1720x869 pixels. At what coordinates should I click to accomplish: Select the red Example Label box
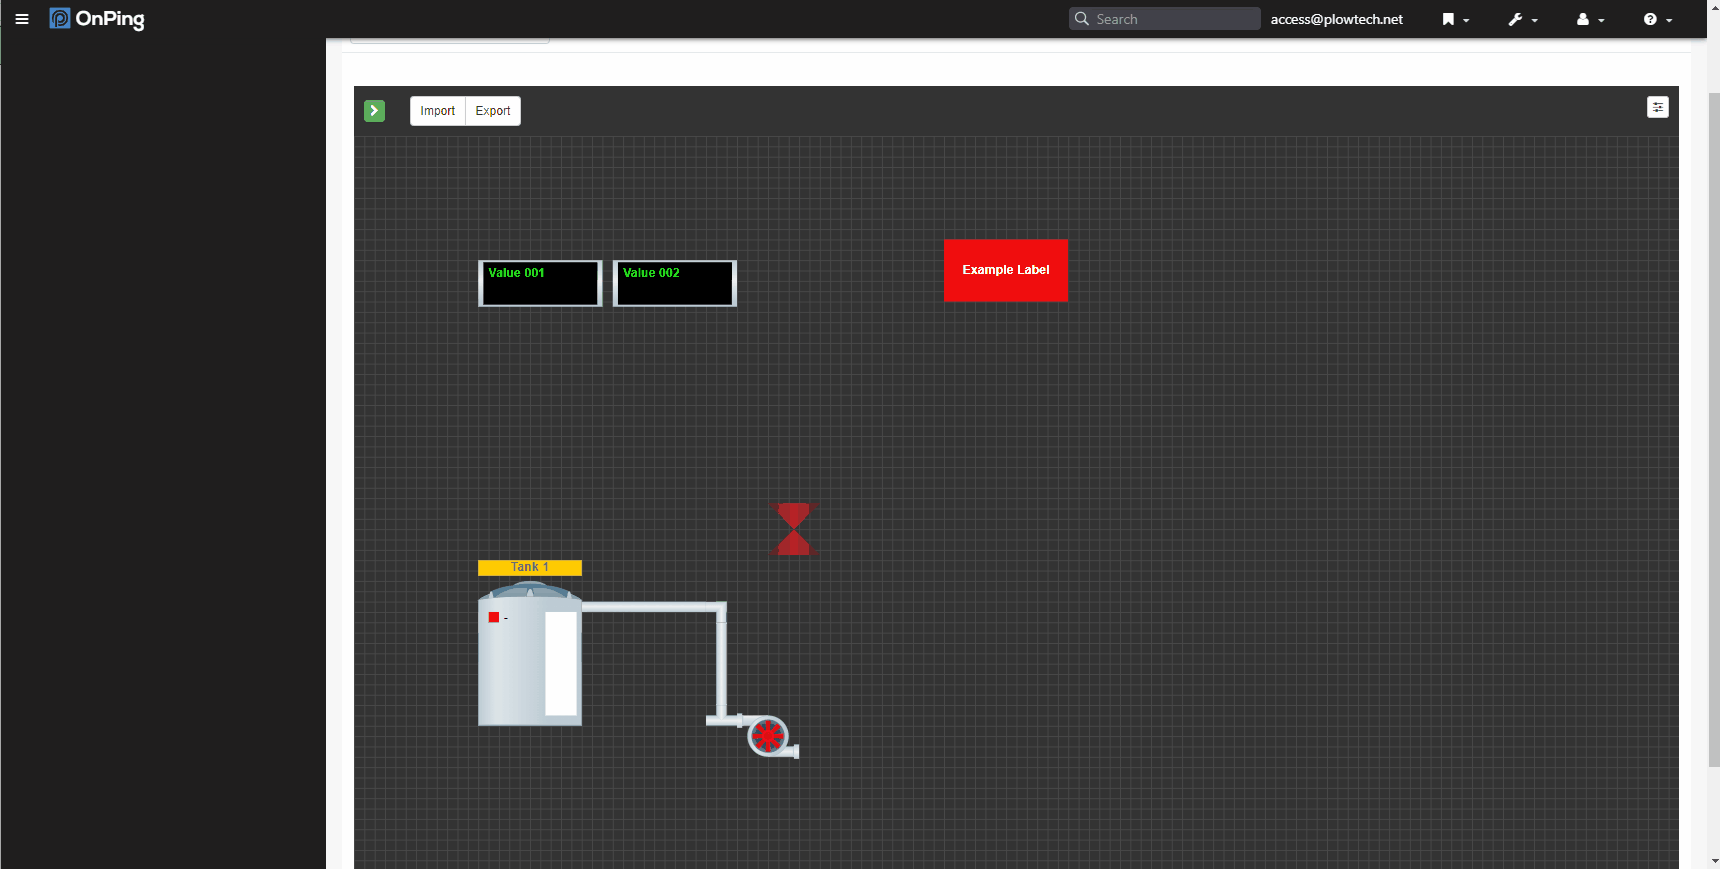(1005, 270)
